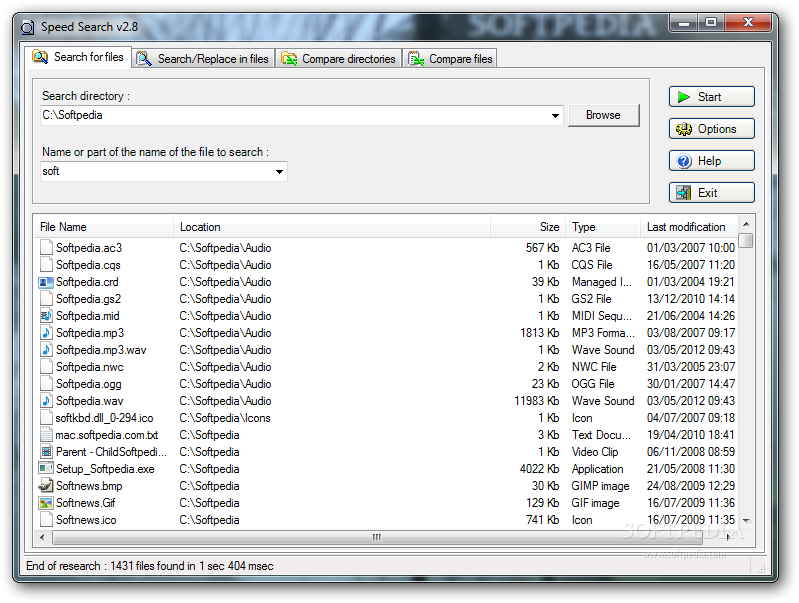Click the image icon of Softpedia.crd
This screenshot has height=603, width=799.
(46, 282)
